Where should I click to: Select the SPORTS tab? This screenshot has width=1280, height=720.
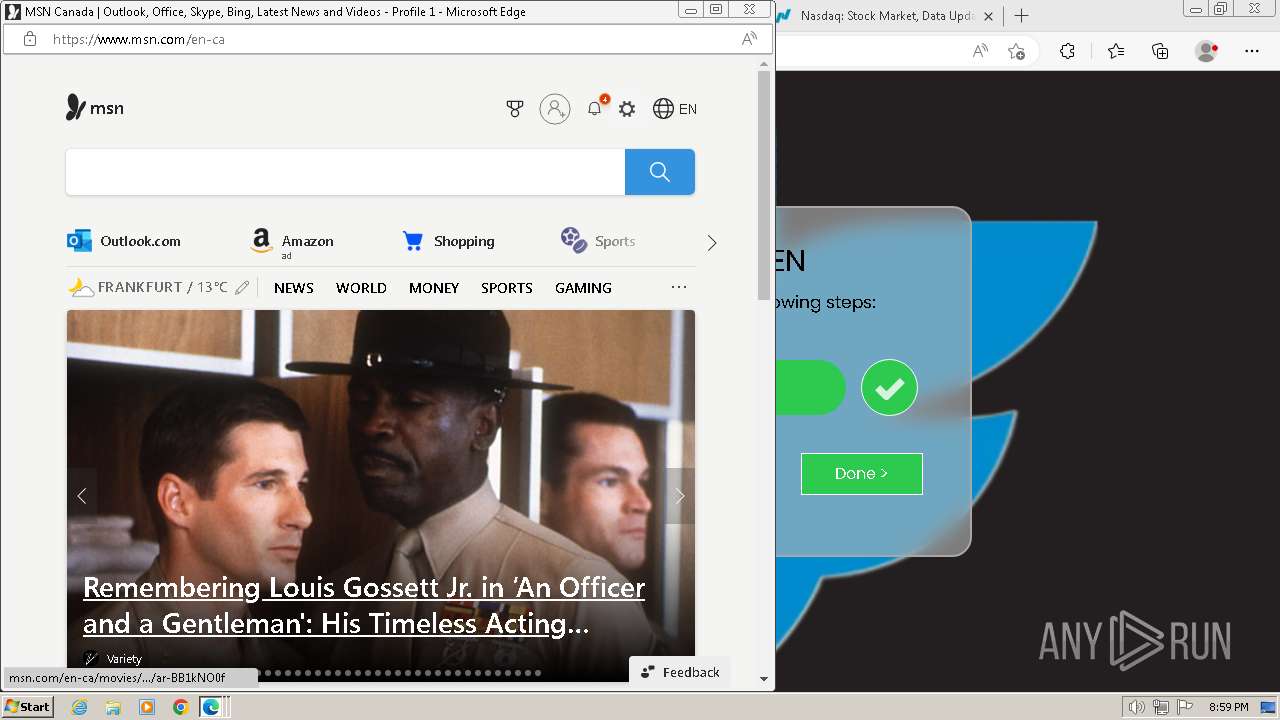tap(507, 288)
